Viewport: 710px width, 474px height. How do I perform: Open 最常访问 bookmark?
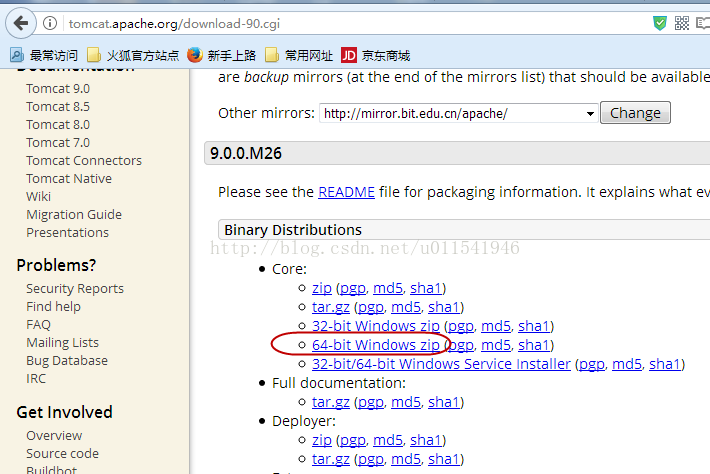(44, 55)
